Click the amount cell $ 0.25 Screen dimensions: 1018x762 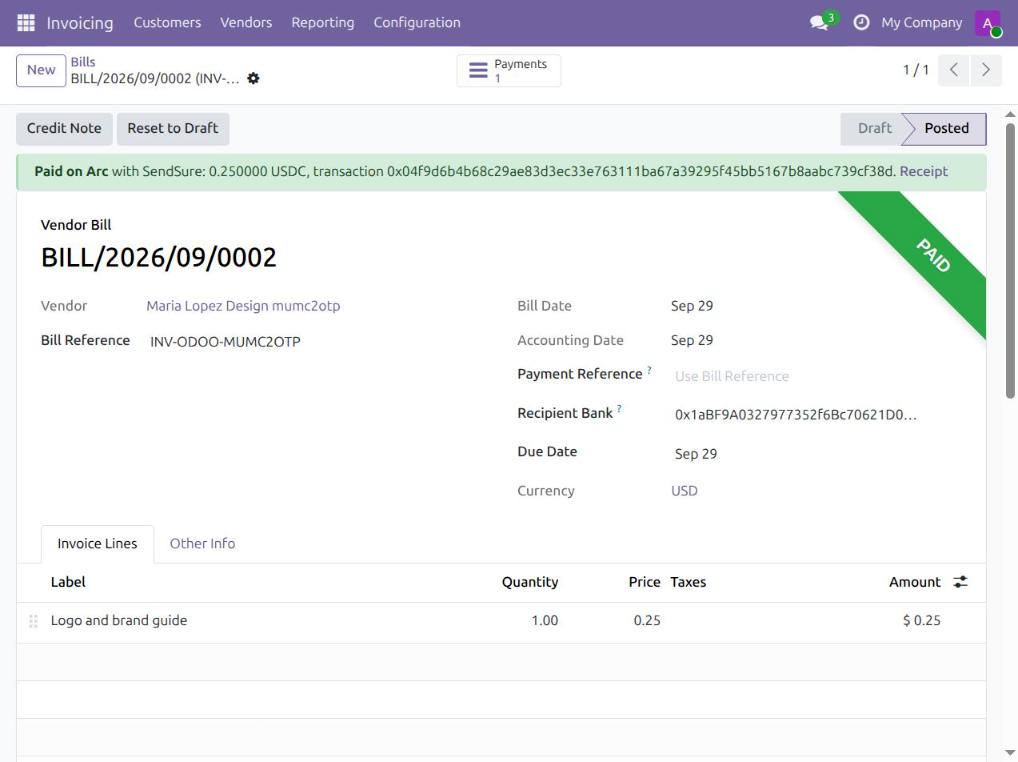pyautogui.click(x=921, y=621)
